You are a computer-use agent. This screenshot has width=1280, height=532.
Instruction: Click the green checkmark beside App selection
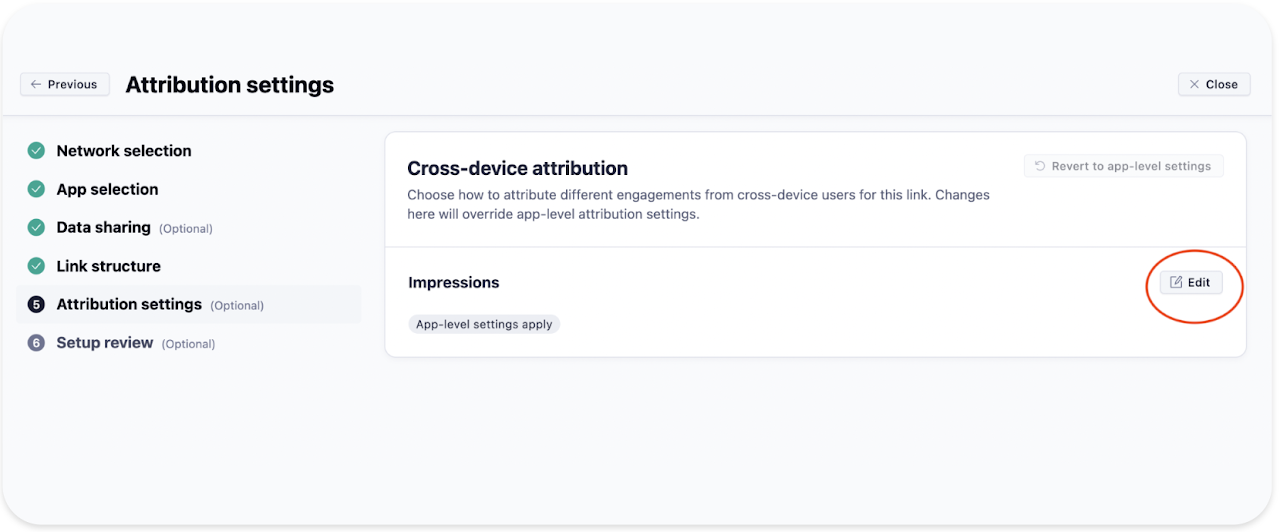[36, 189]
